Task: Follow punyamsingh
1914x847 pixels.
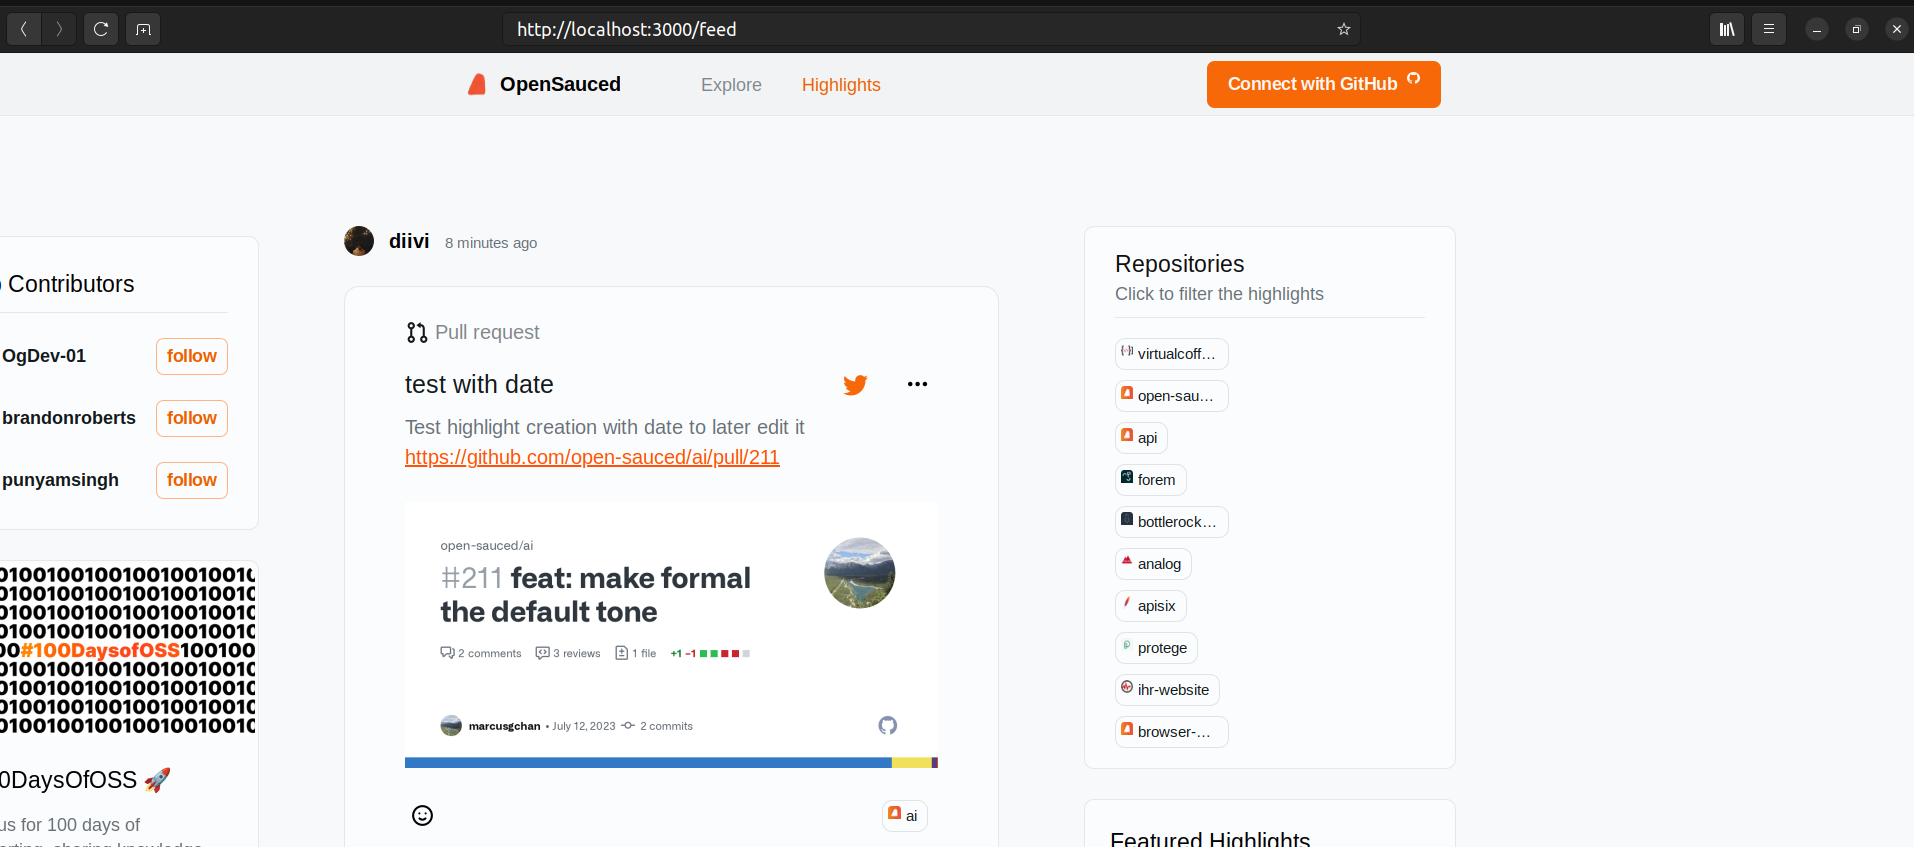Action: pyautogui.click(x=192, y=480)
